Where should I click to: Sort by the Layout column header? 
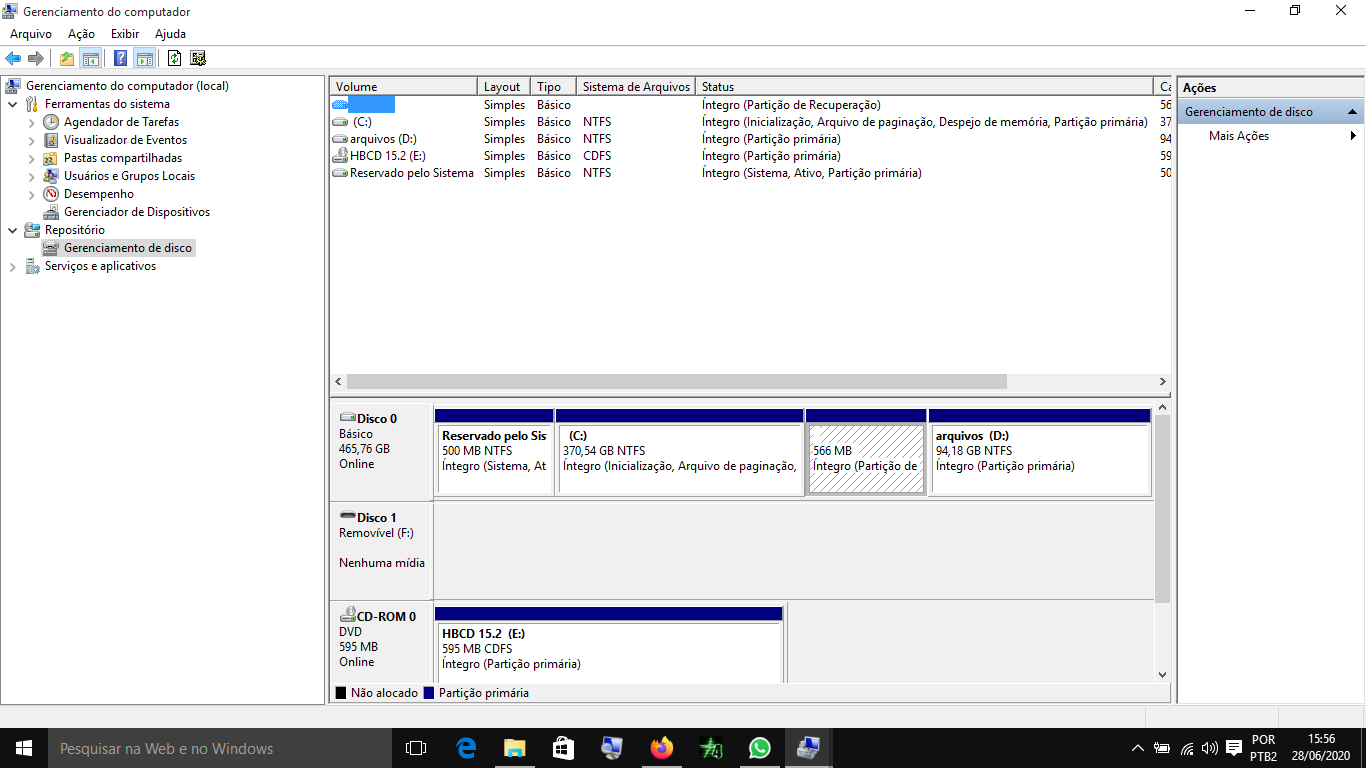tap(504, 87)
